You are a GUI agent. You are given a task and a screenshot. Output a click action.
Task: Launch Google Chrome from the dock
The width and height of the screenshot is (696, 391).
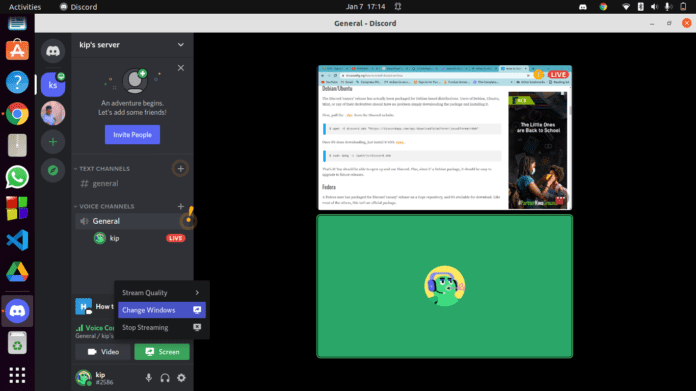click(x=17, y=114)
